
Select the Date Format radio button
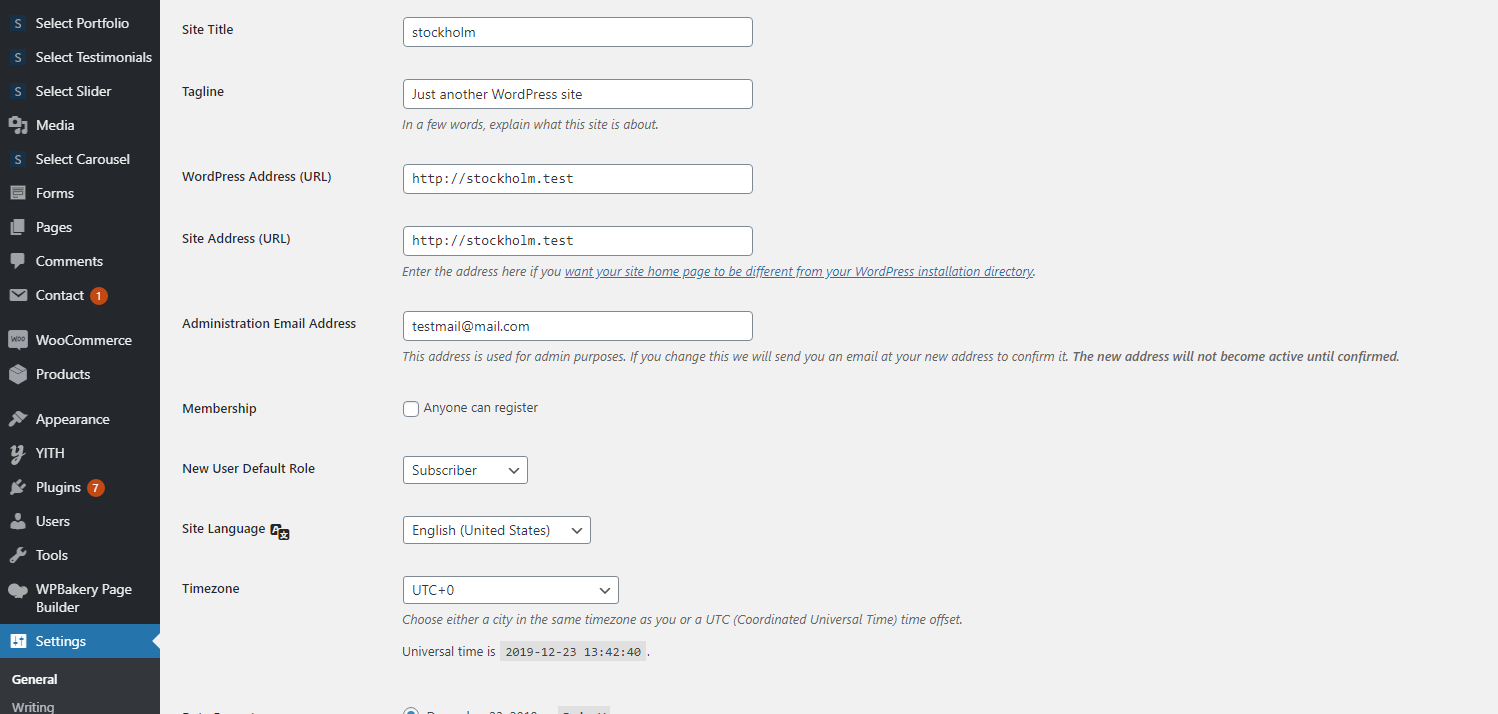(x=411, y=712)
